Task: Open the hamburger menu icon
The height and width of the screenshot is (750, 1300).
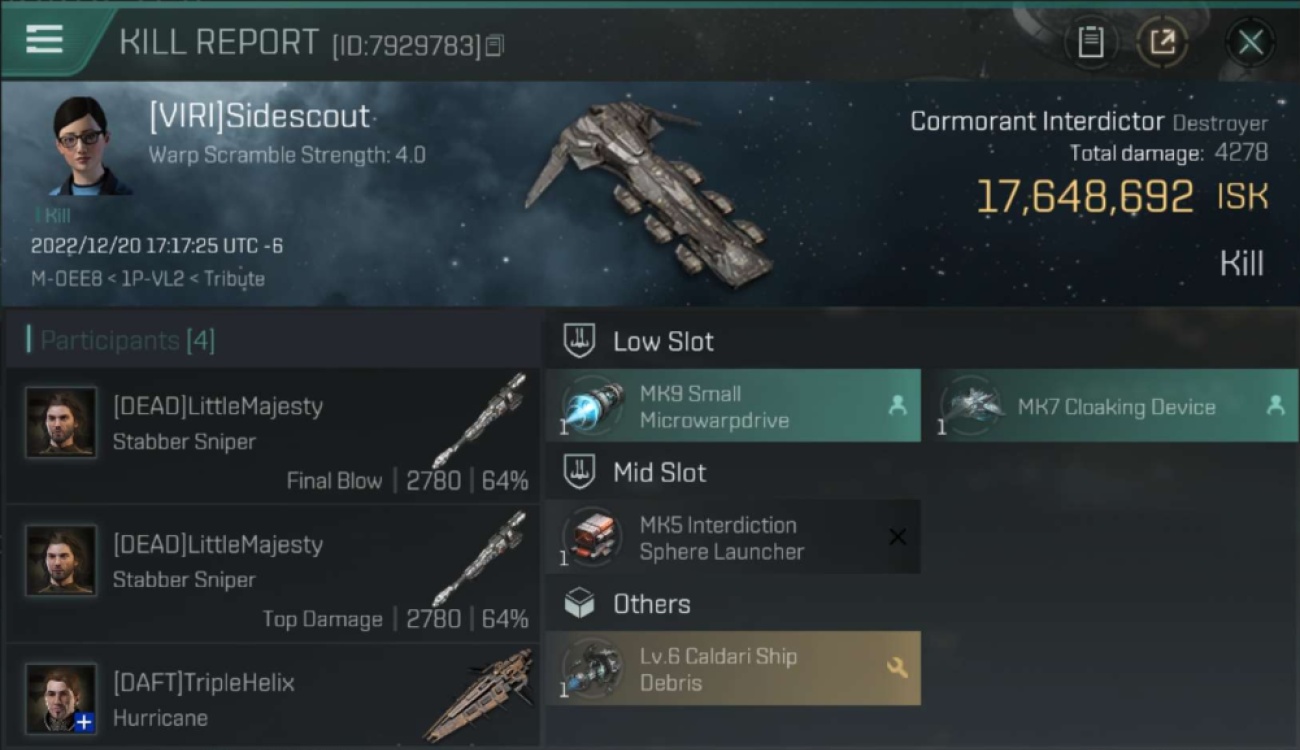Action: click(x=44, y=40)
